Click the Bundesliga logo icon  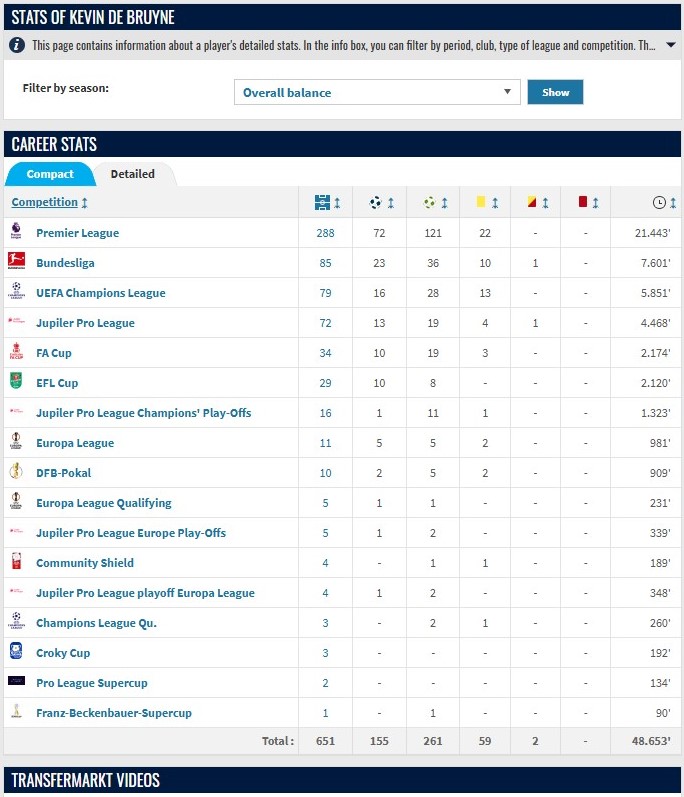(x=16, y=262)
